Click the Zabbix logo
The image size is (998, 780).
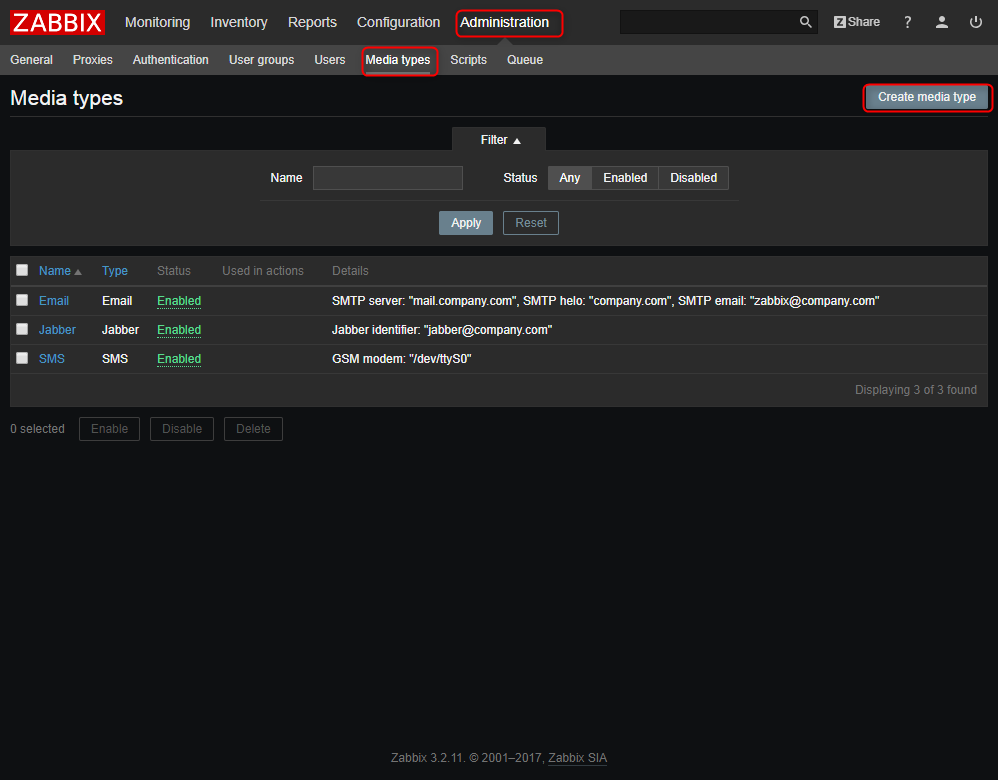57,22
